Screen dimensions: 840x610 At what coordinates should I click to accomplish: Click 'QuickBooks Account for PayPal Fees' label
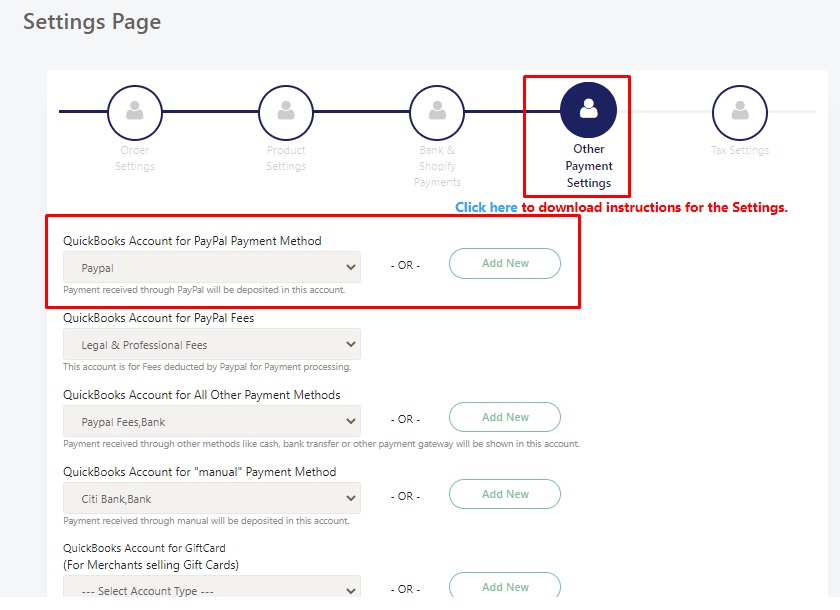point(159,318)
